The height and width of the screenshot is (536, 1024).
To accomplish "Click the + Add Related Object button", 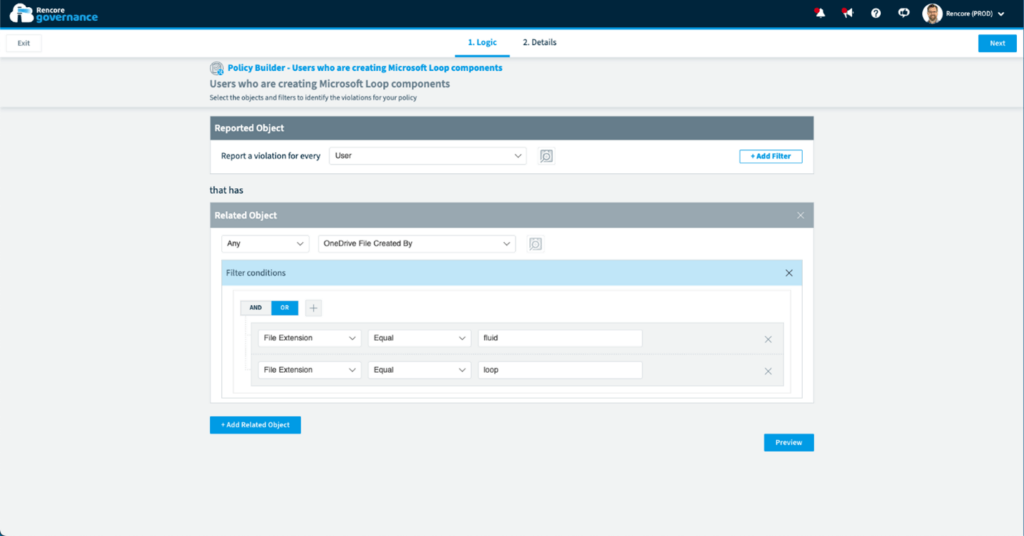I will (255, 425).
